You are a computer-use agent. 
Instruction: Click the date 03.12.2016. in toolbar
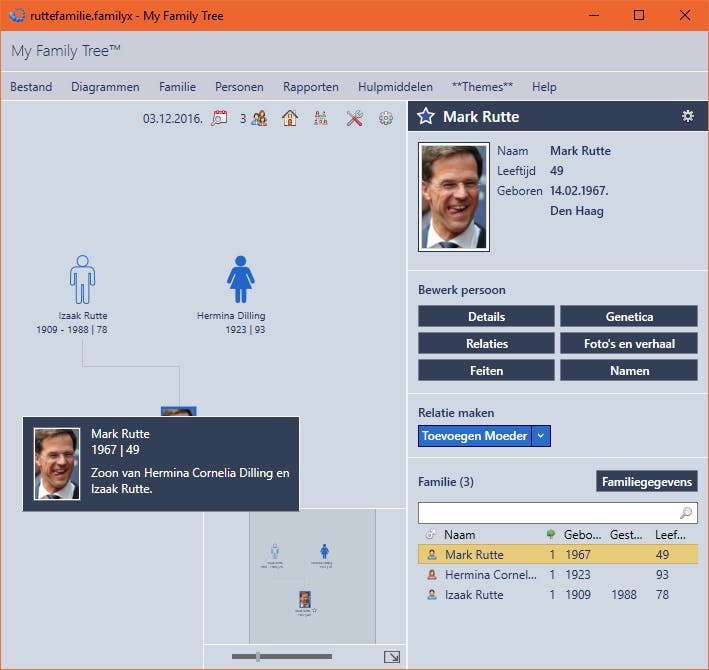pos(172,118)
